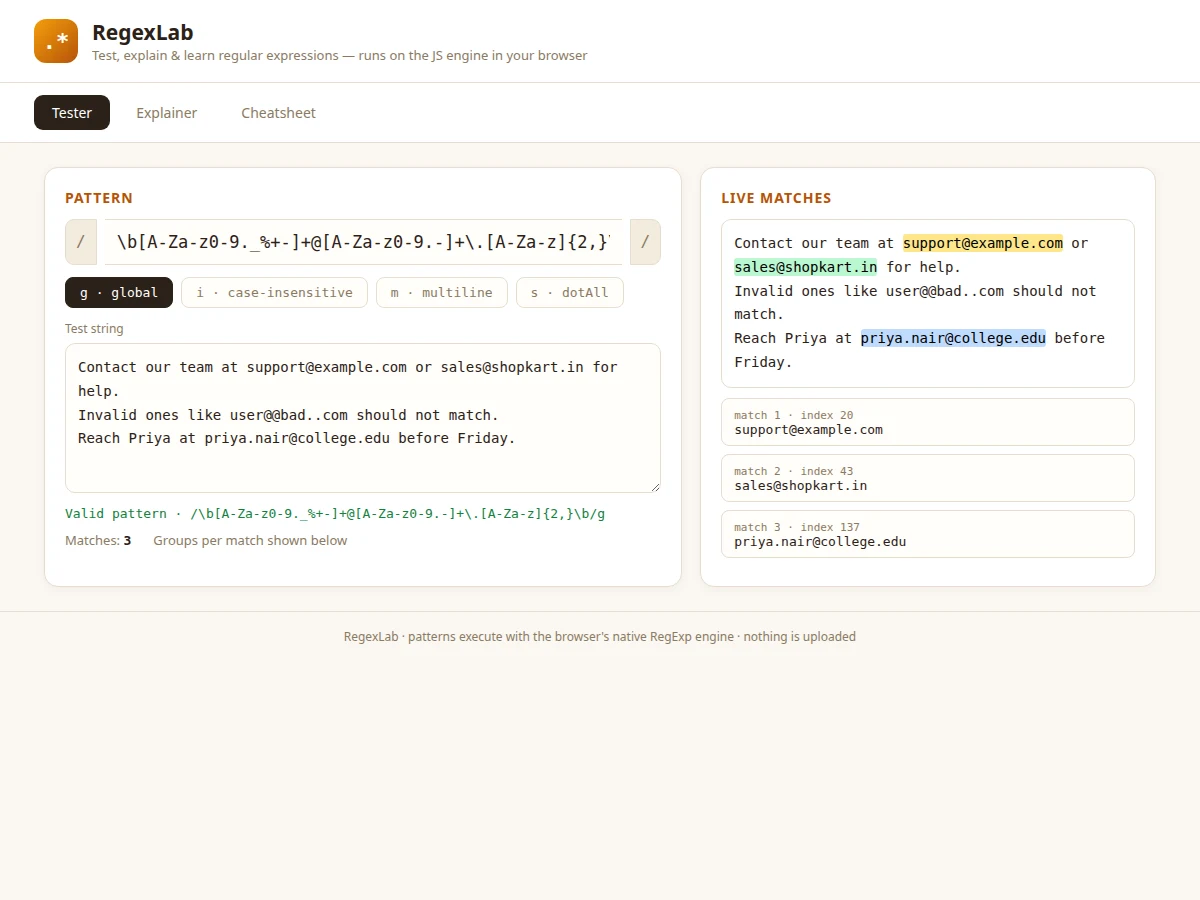
Task: Click yellow highlighted support@example.com in live matches
Action: click(983, 243)
